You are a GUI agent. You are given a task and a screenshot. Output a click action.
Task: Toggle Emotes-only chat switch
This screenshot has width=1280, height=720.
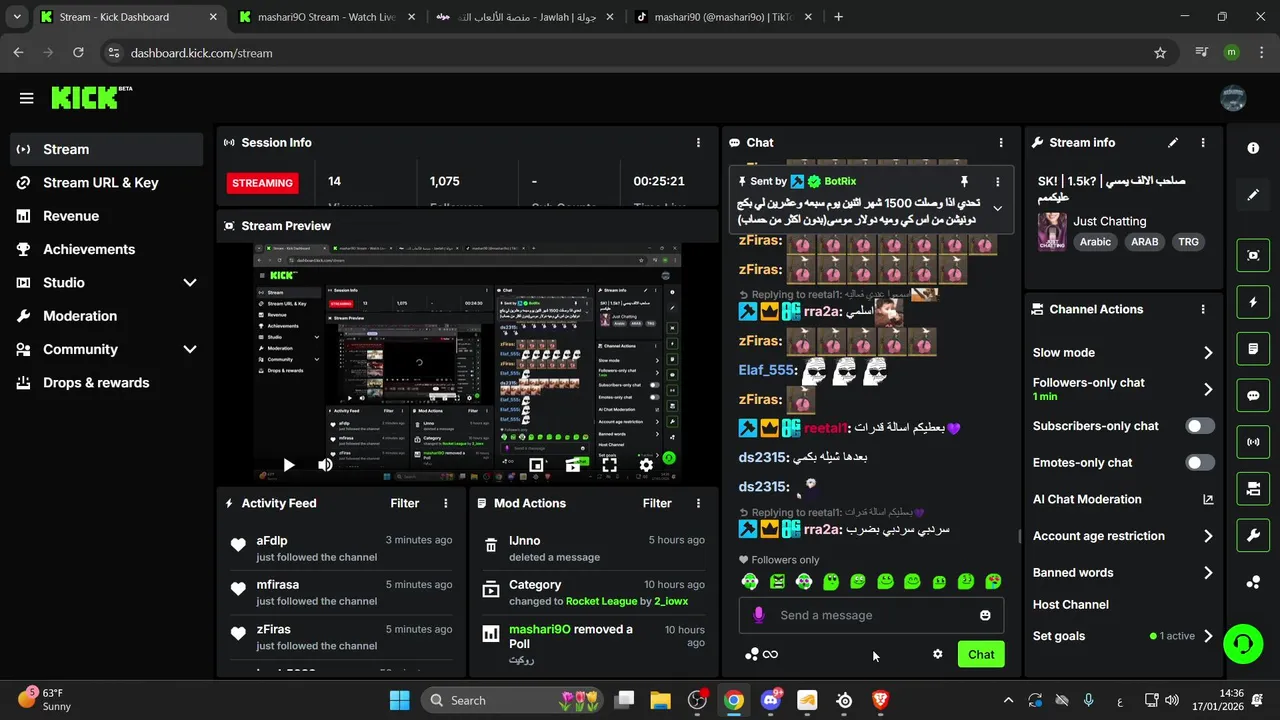(1200, 463)
